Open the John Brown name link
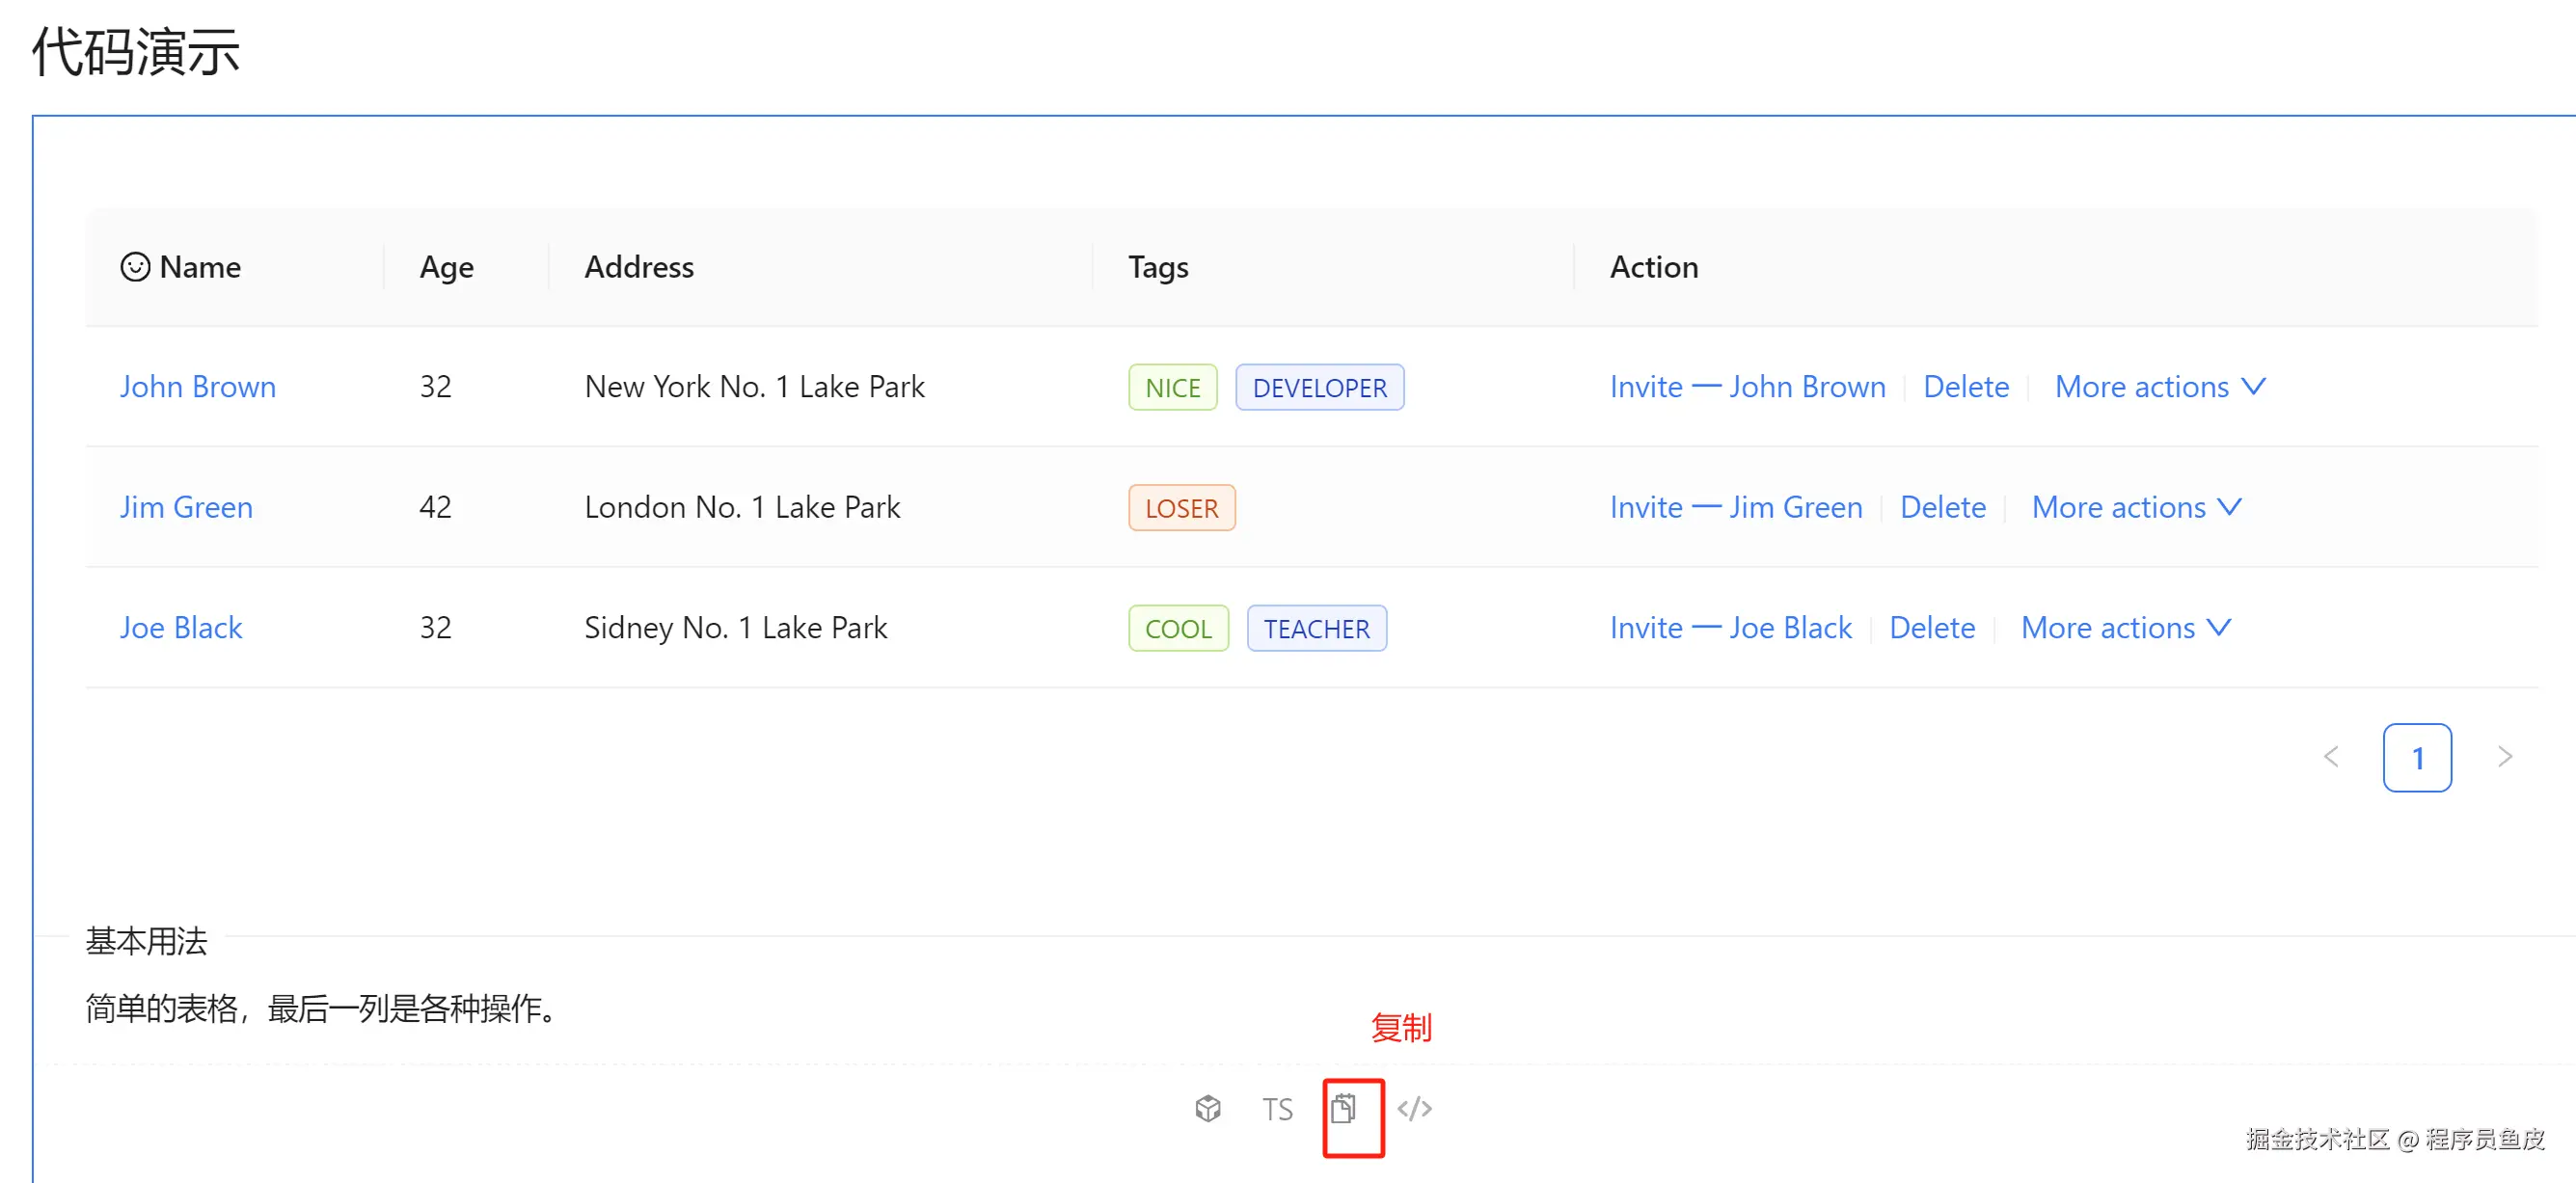2576x1183 pixels. [198, 387]
